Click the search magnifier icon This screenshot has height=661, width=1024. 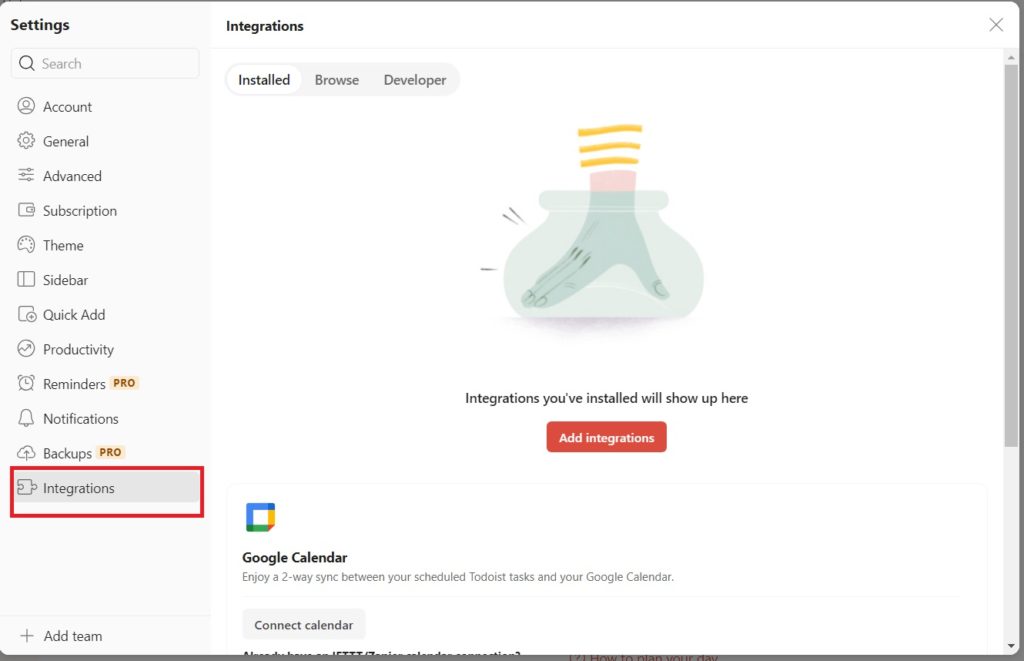(27, 63)
